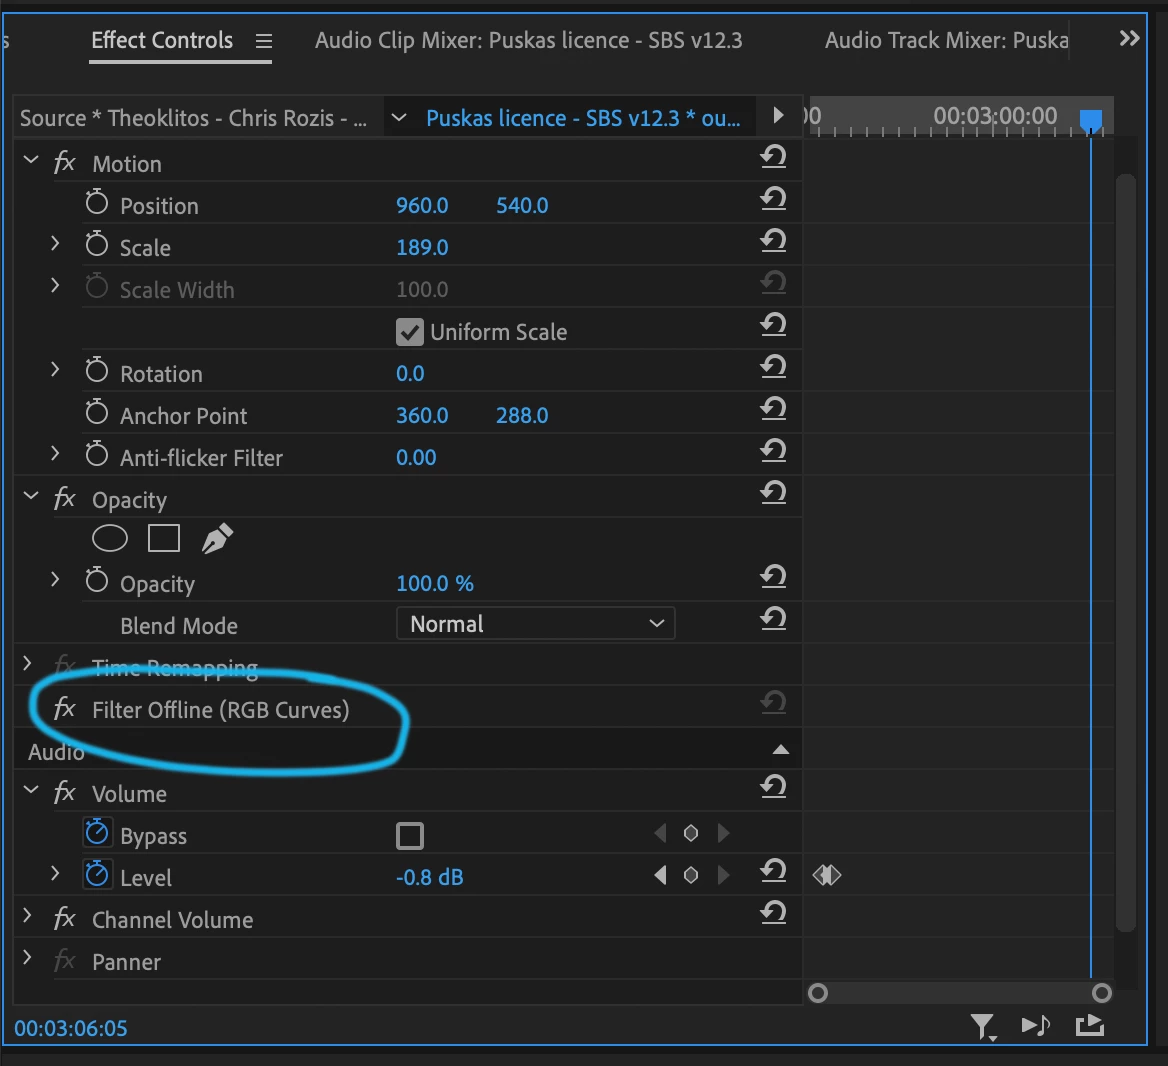Viewport: 1168px width, 1066px height.
Task: Click the Opacity value 100.0 %
Action: pyautogui.click(x=434, y=583)
